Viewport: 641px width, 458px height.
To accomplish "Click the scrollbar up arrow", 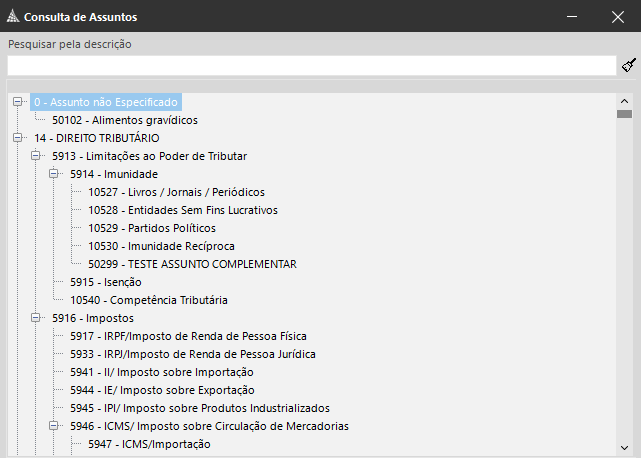I will click(x=624, y=101).
